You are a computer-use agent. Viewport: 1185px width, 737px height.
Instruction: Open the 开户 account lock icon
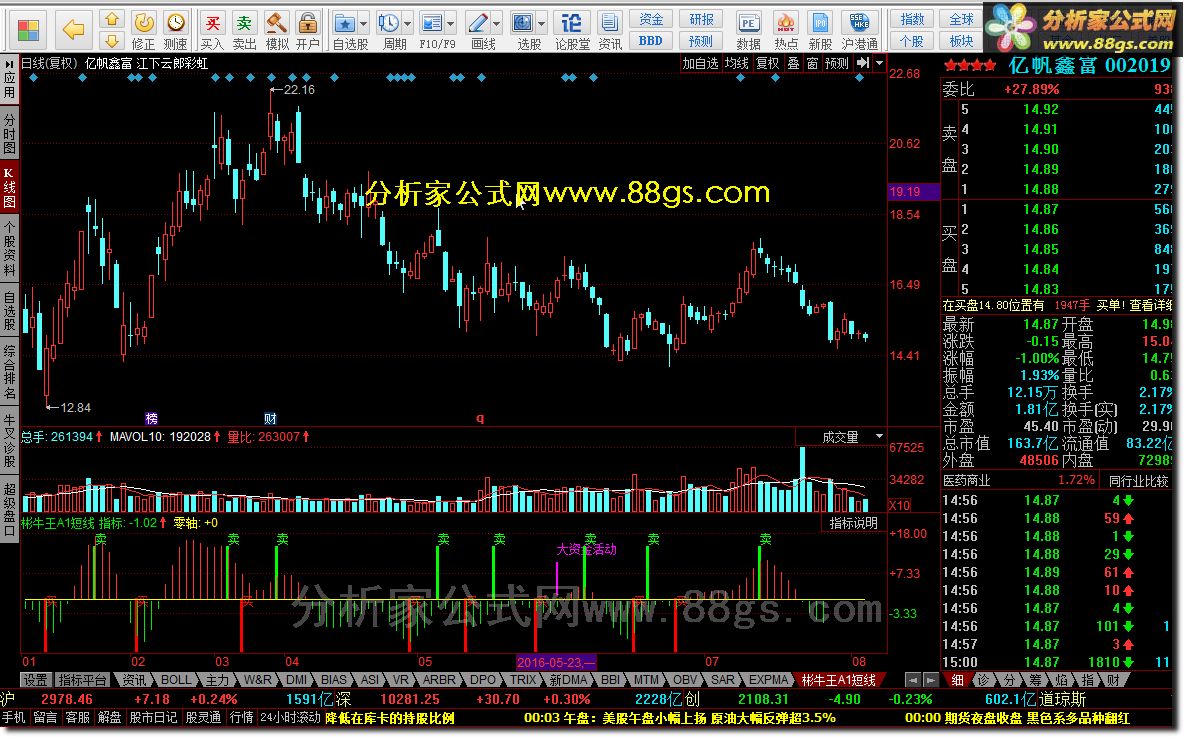point(308,31)
